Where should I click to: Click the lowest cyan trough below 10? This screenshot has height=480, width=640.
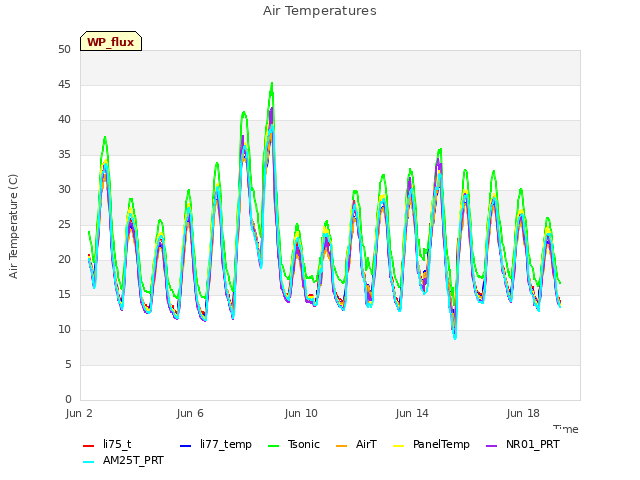coord(455,338)
